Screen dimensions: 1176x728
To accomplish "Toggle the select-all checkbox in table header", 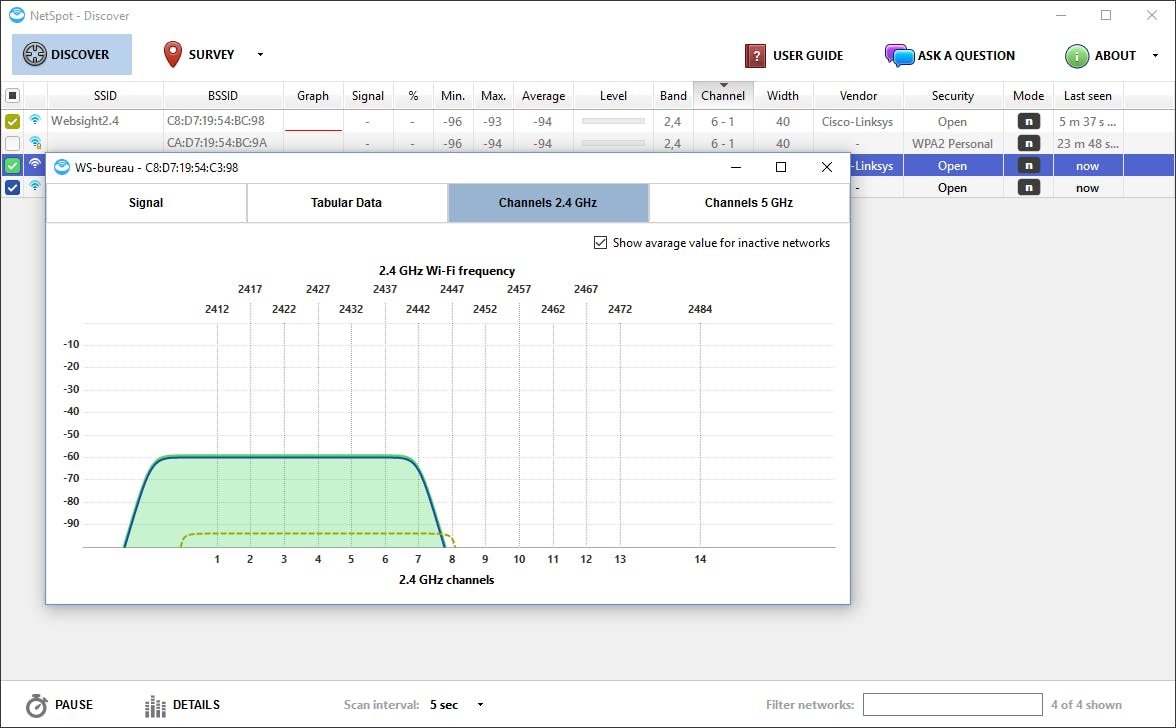I will coord(12,96).
